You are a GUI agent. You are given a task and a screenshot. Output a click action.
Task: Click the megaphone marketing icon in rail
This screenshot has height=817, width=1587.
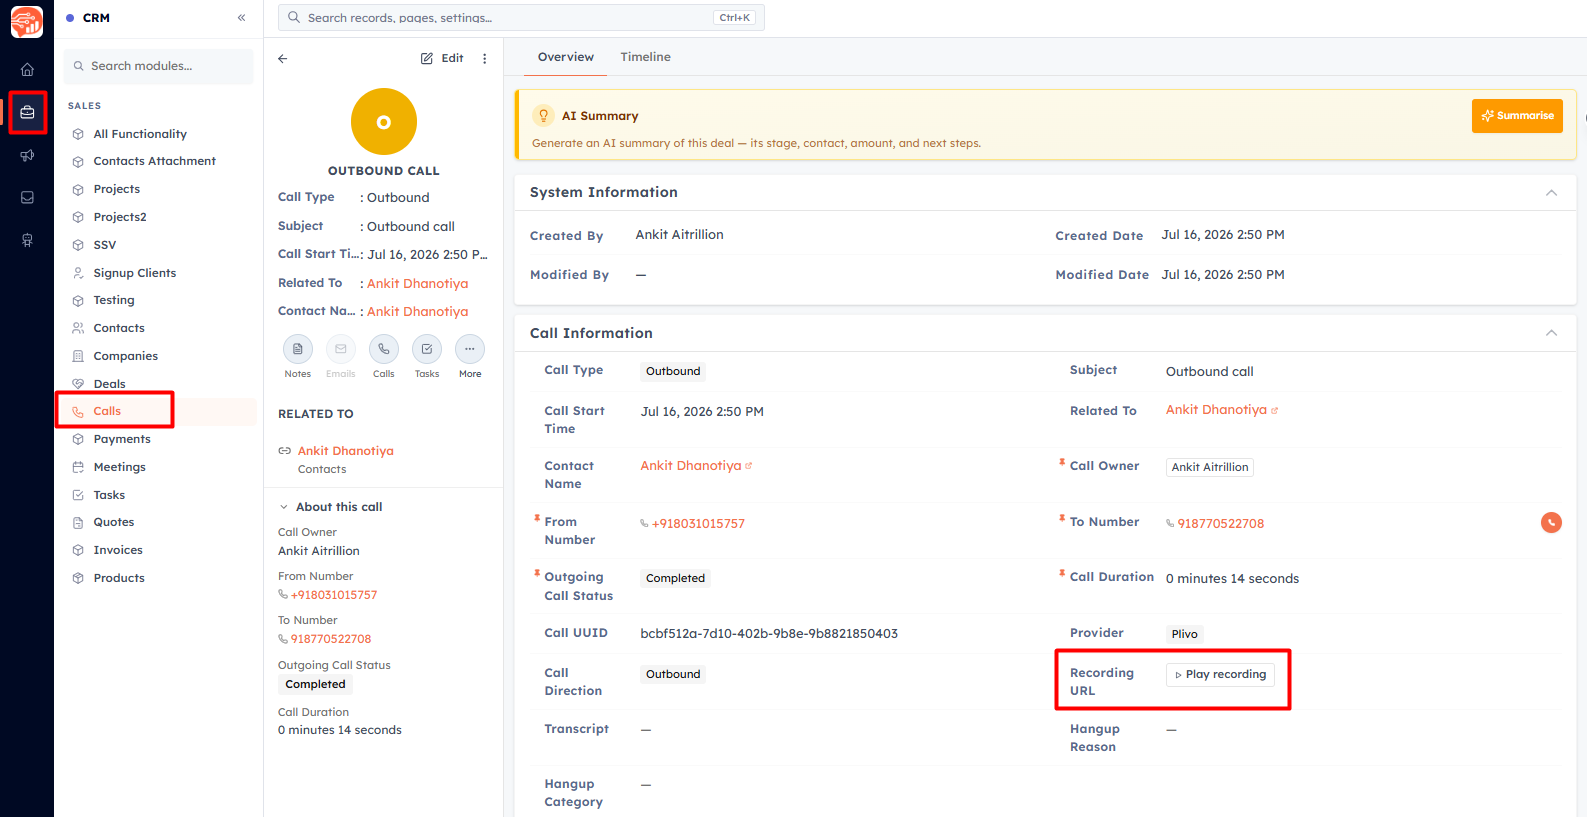(27, 155)
